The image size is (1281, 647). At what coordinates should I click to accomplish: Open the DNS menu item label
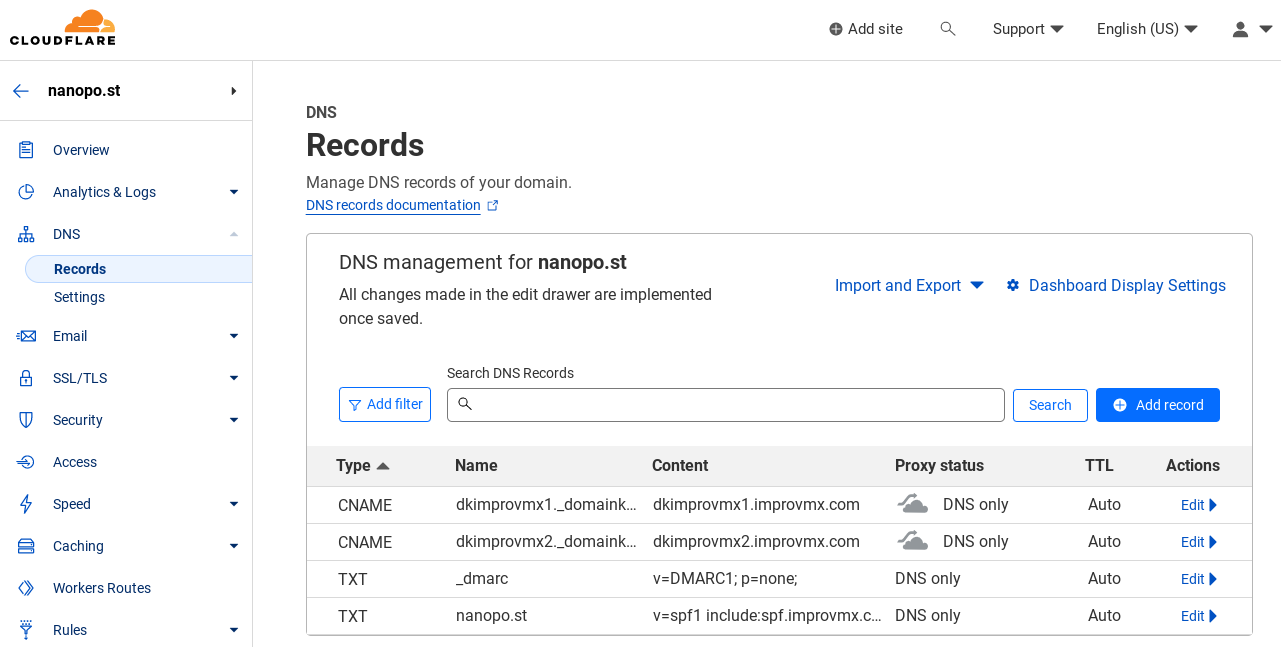66,234
